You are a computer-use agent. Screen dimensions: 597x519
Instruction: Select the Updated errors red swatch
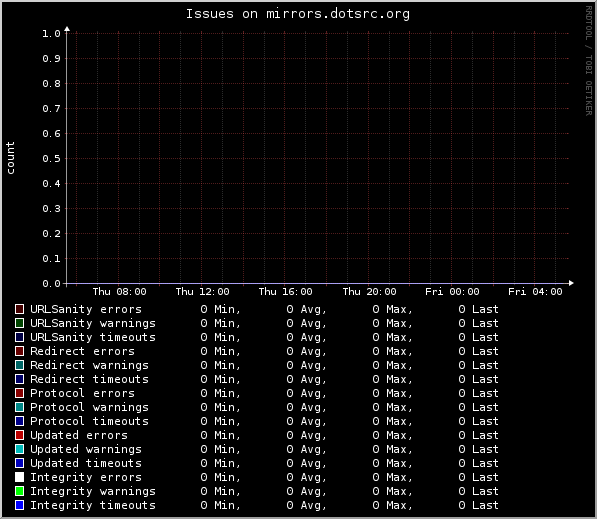click(19, 435)
